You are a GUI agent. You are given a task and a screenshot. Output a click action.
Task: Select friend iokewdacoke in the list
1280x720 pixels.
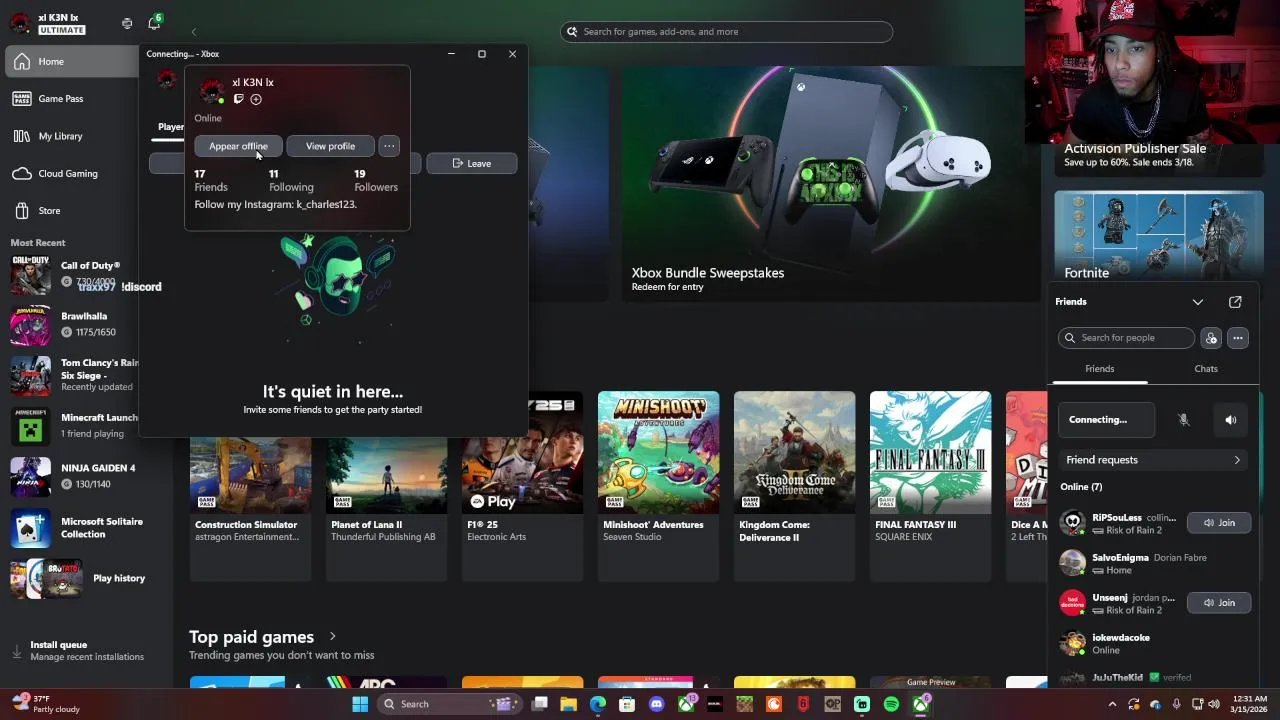[1154, 643]
